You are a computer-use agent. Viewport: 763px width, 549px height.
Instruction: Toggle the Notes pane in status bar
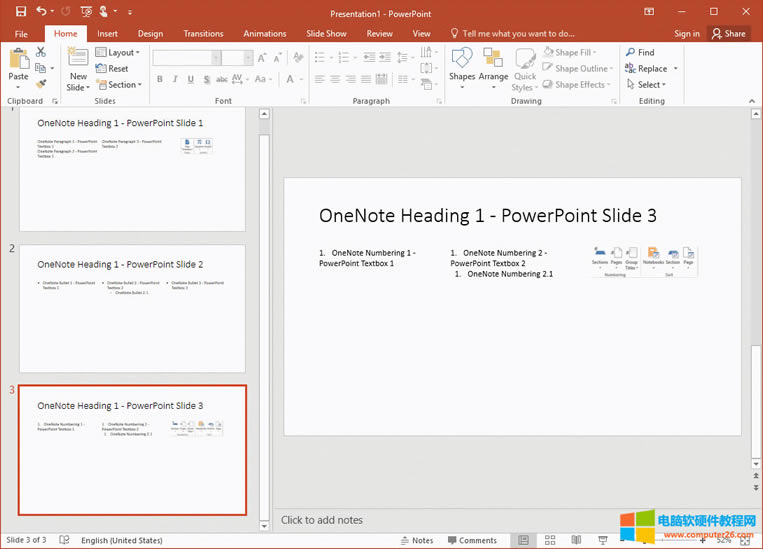pos(416,540)
